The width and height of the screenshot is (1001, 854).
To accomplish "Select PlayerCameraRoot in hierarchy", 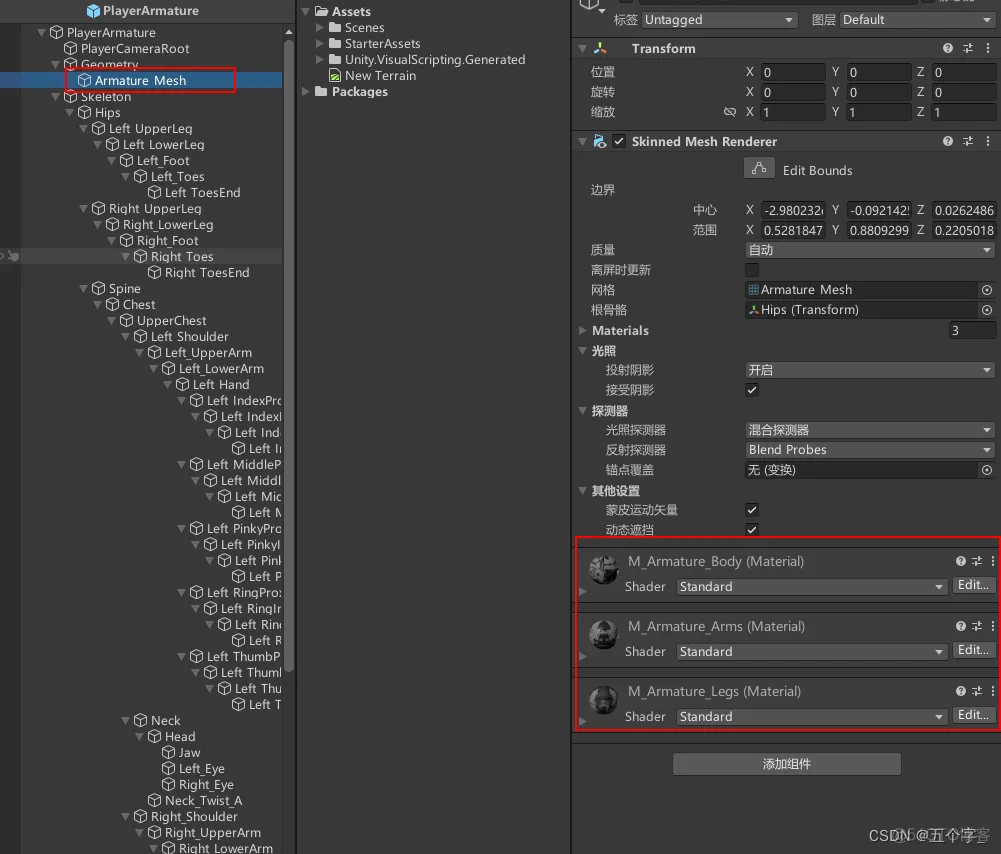I will [135, 49].
